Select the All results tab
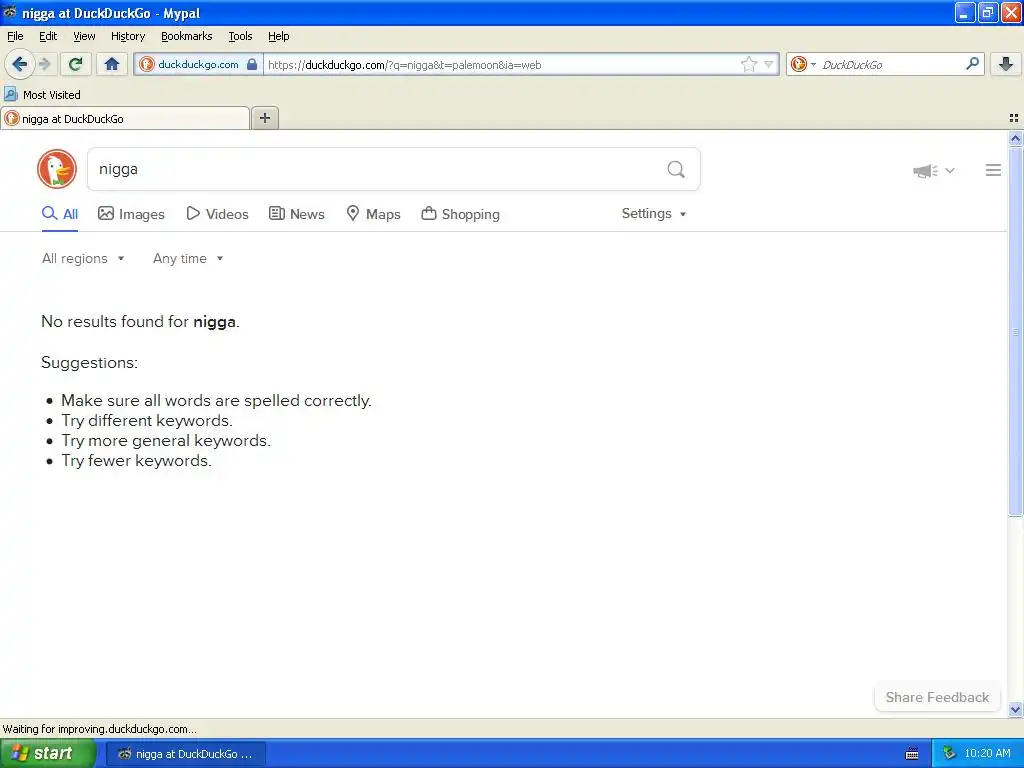 tap(60, 214)
